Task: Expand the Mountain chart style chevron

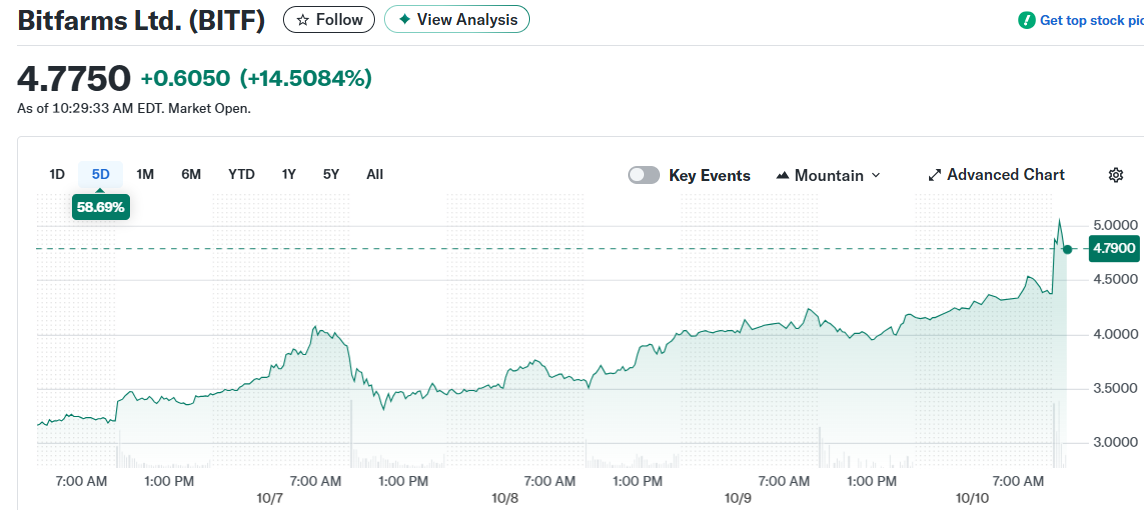Action: 876,175
